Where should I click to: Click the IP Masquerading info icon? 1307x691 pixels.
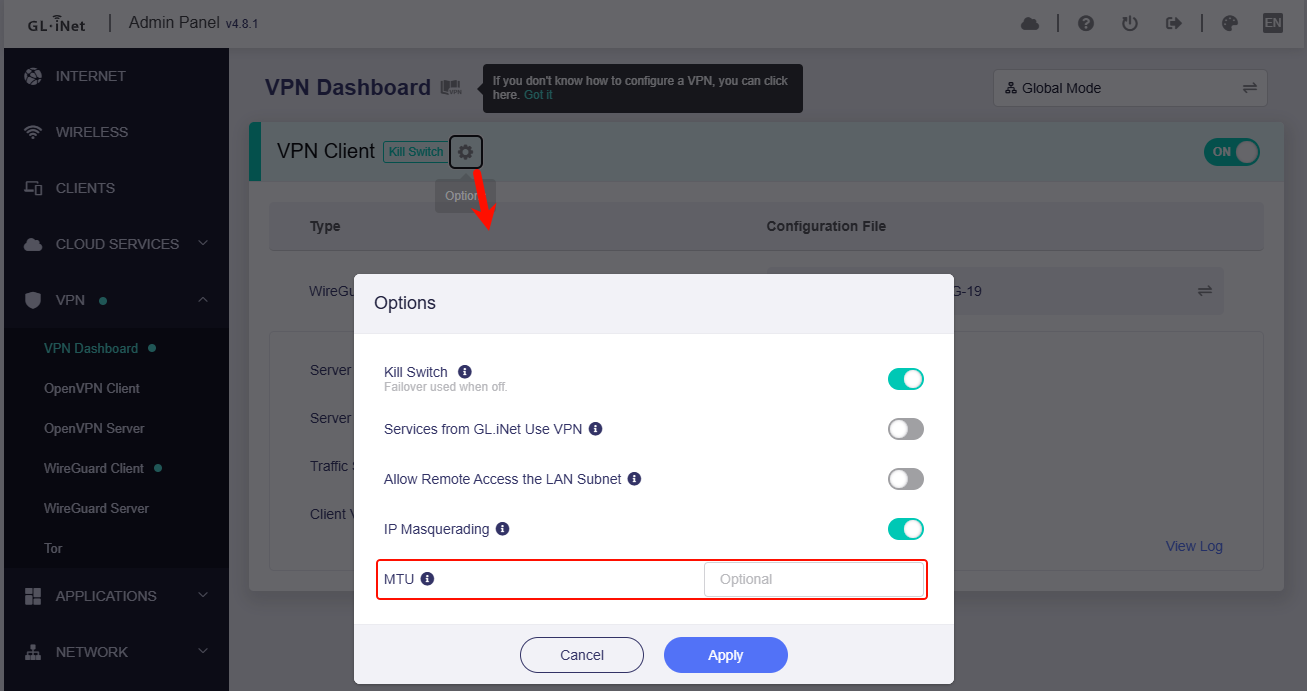click(x=503, y=529)
